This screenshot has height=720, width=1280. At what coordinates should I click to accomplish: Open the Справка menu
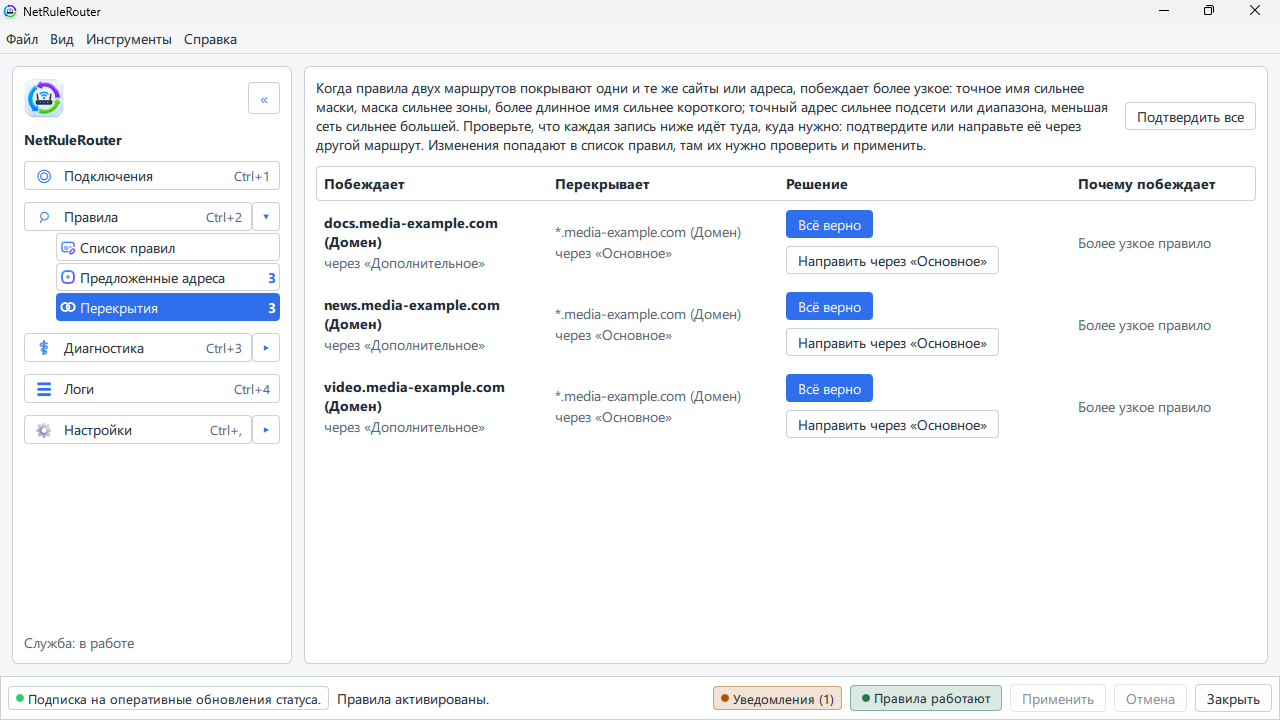tap(211, 40)
